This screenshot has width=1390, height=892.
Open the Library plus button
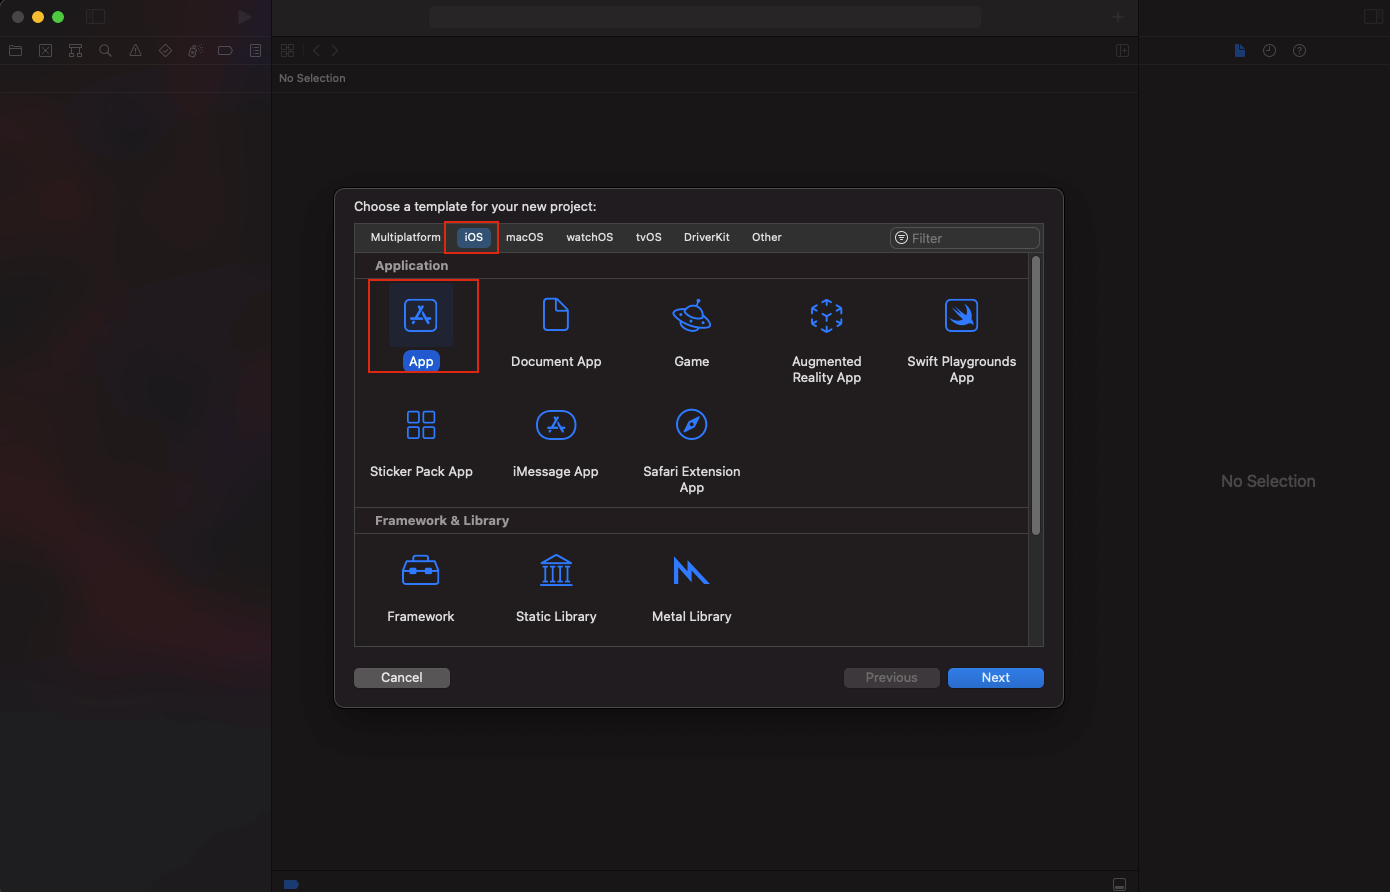click(1118, 17)
